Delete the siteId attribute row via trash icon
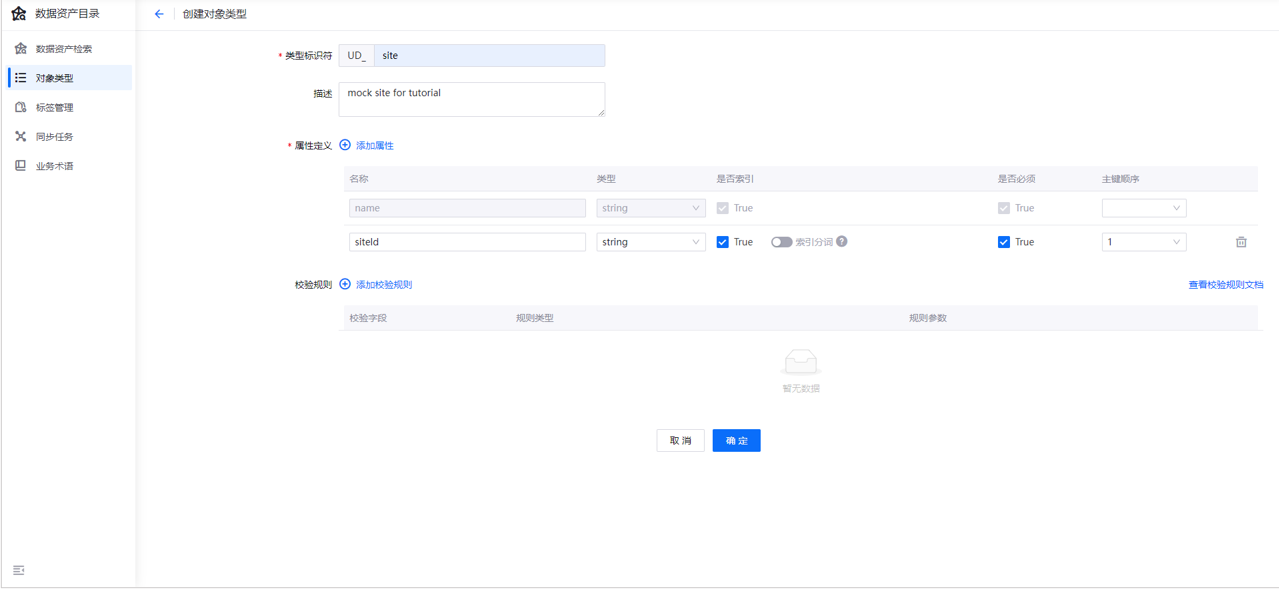This screenshot has height=589, width=1279. tap(1241, 241)
